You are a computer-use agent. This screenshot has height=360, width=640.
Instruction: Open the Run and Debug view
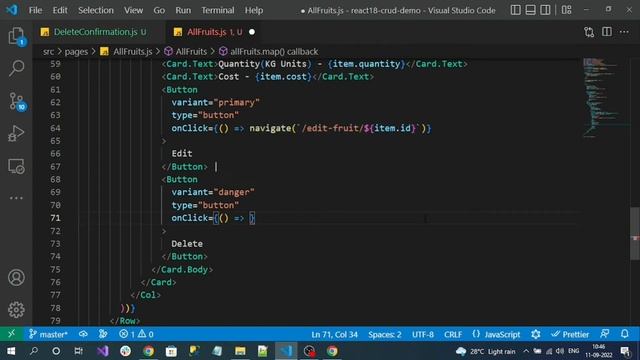click(16, 133)
